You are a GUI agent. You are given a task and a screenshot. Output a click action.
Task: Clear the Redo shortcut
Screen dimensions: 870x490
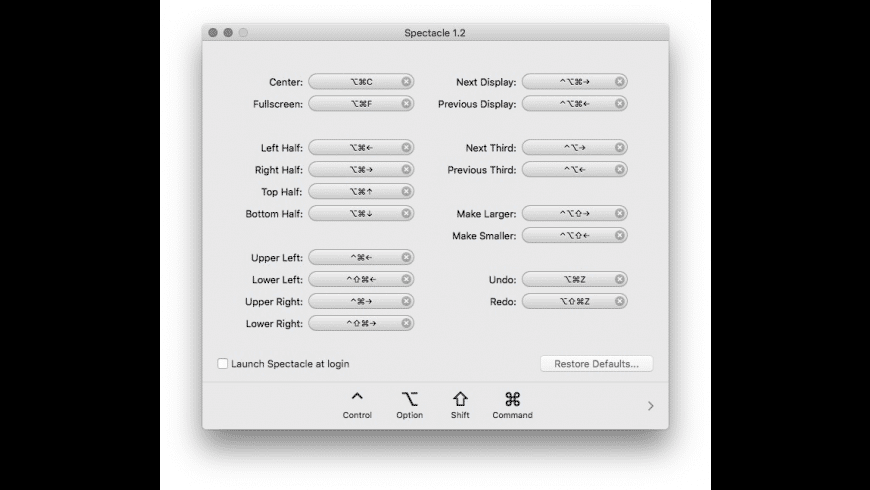620,301
